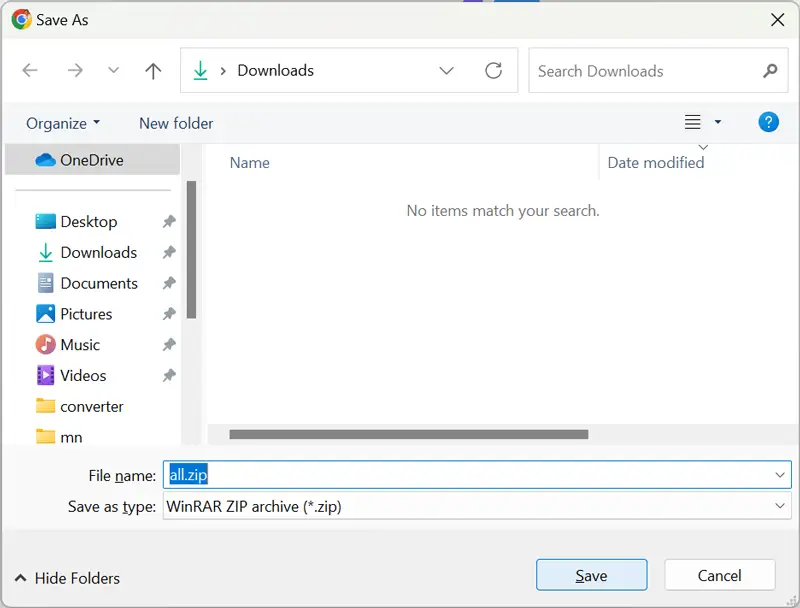Click the blue Help question mark icon
This screenshot has width=800, height=608.
768,122
